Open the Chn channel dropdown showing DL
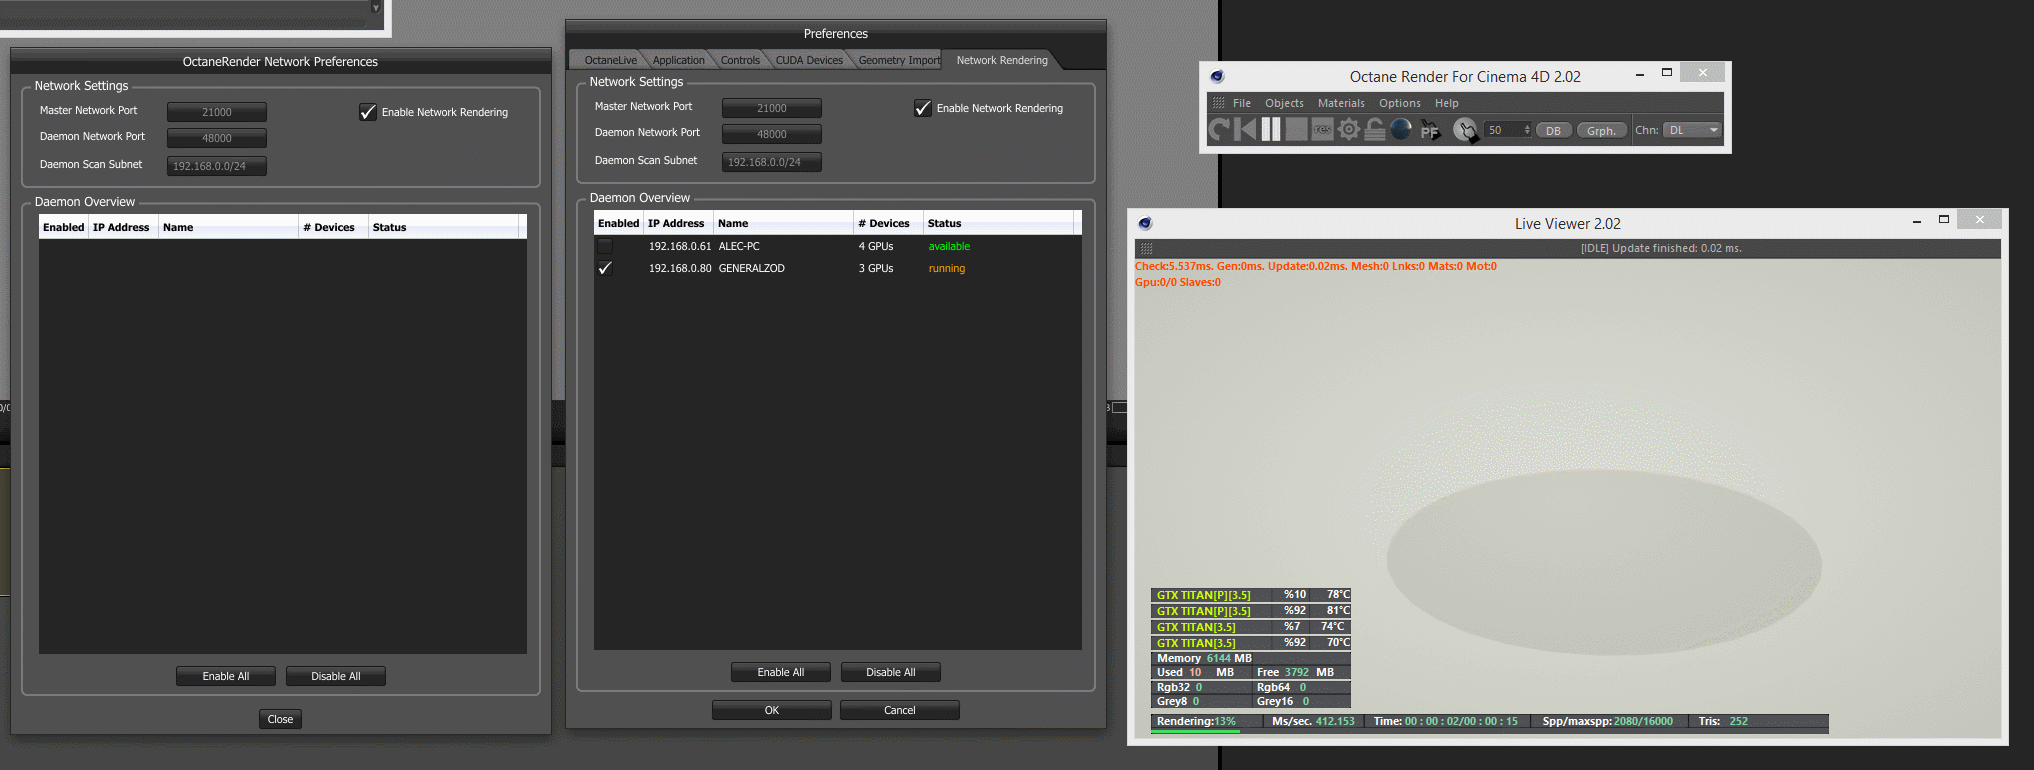 coord(1693,130)
